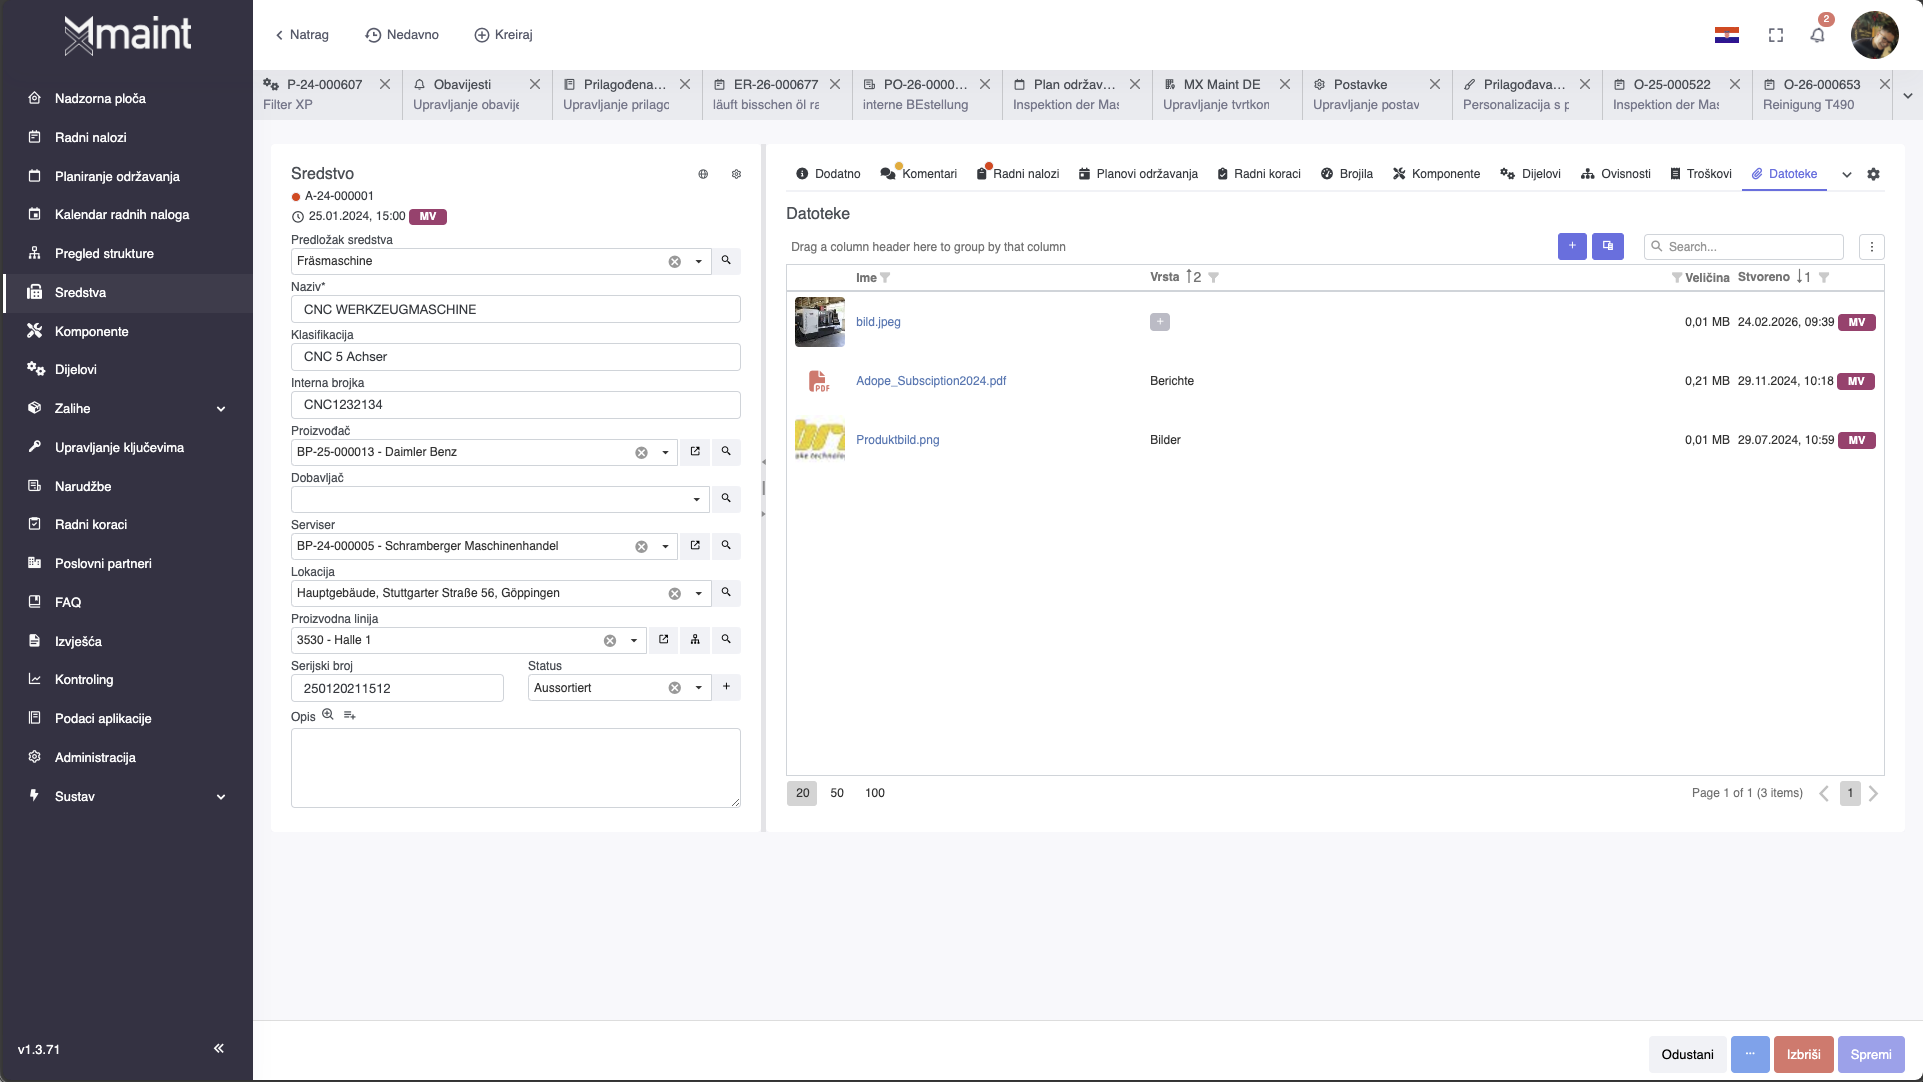Collapse the sidebar with double-chevron icon

click(x=218, y=1048)
